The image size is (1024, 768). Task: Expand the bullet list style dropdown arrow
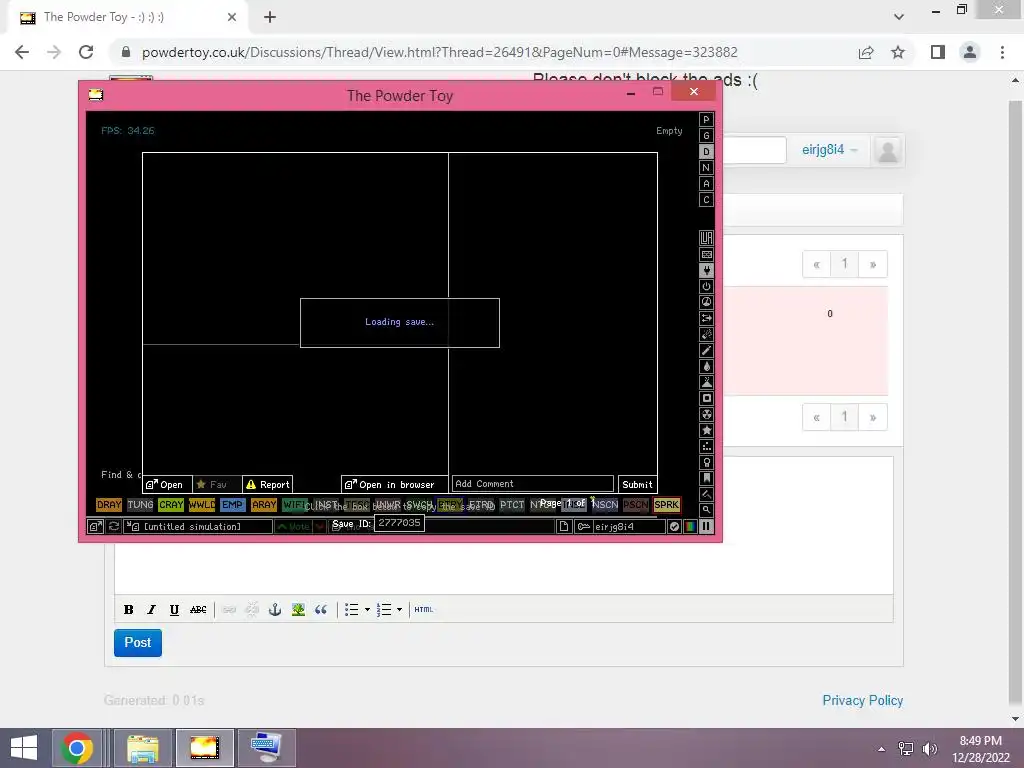click(367, 609)
